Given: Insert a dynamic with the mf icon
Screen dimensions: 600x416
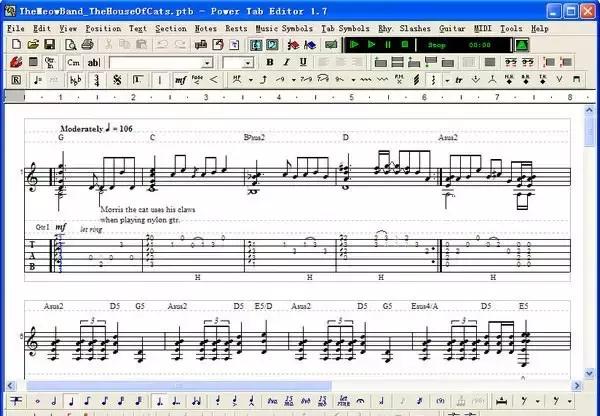Looking at the screenshot, I should (180, 79).
